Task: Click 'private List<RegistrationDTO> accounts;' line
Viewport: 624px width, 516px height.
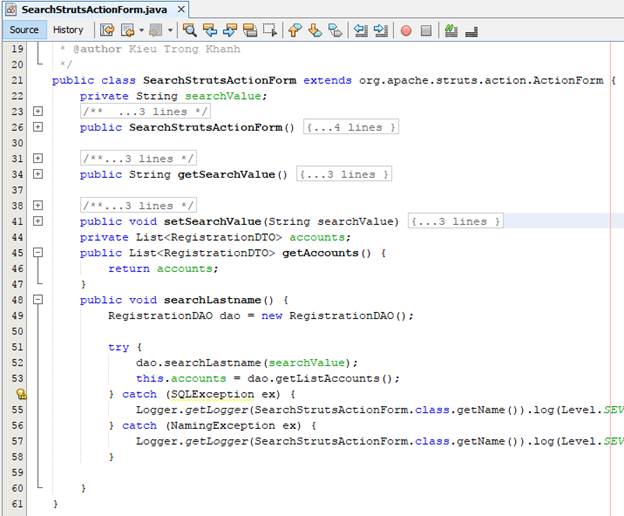Action: 215,238
